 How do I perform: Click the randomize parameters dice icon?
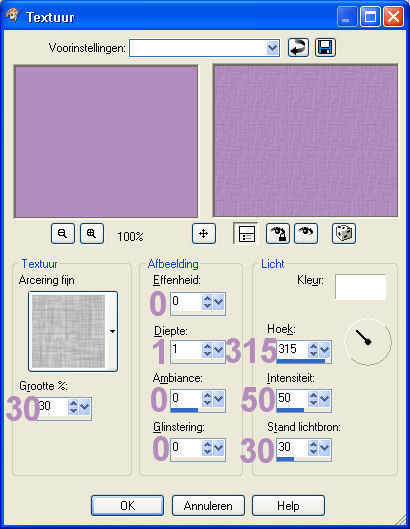pyautogui.click(x=344, y=233)
